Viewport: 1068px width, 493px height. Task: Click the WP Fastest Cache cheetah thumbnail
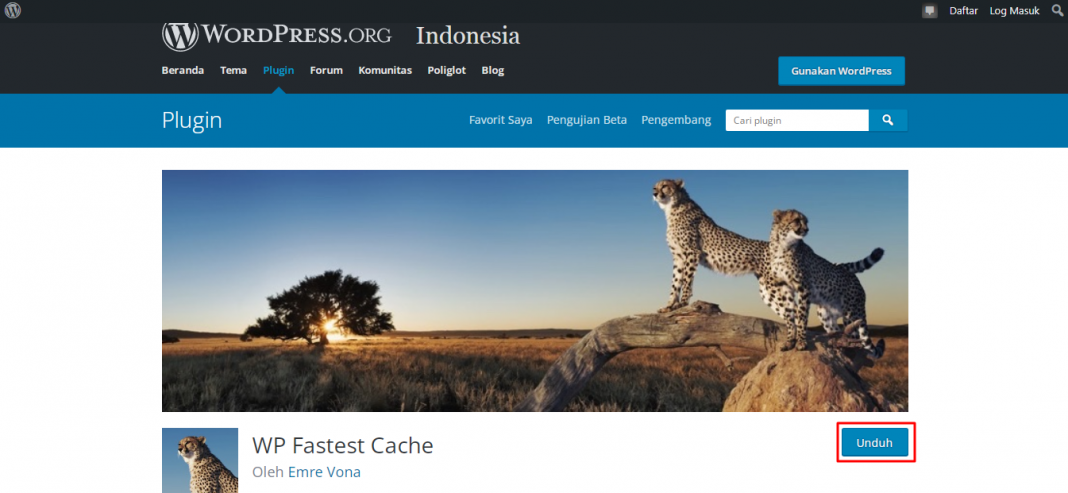click(x=200, y=460)
